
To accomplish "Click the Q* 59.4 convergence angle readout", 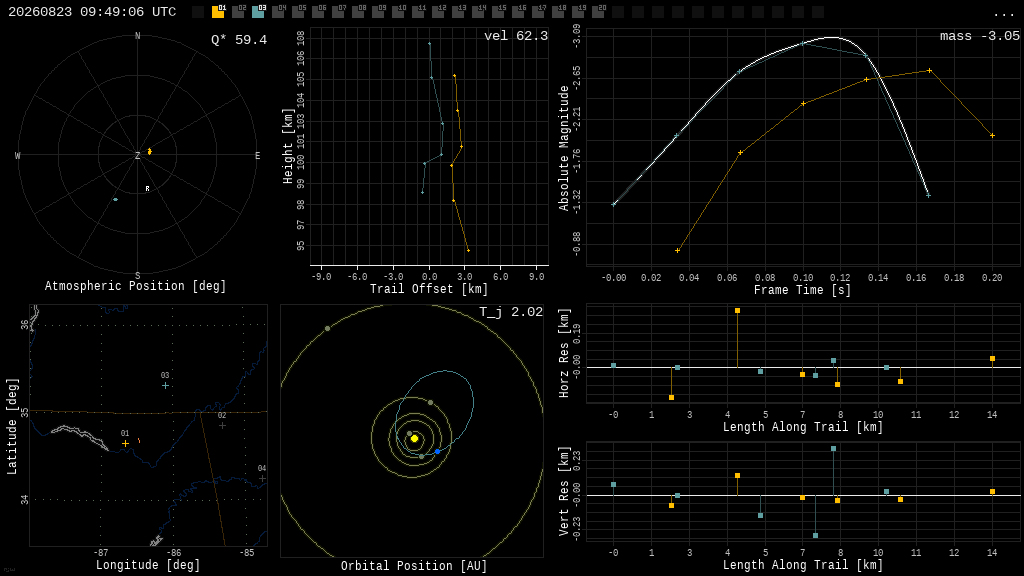I will [239, 40].
